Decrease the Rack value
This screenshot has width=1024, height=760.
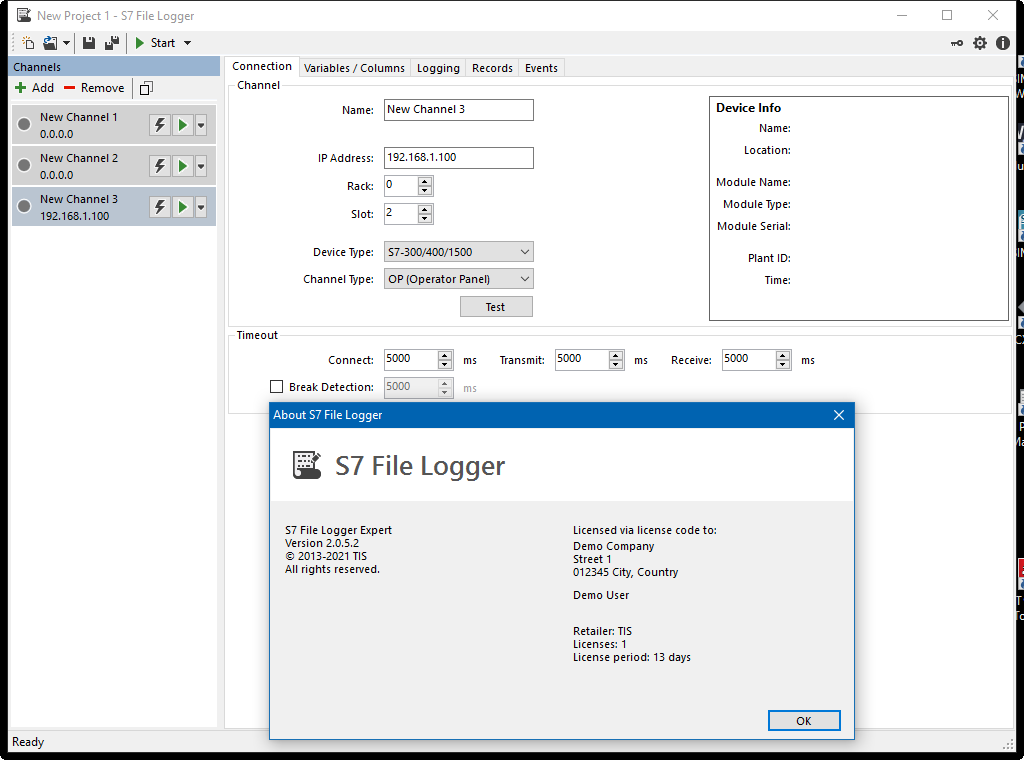(424, 191)
